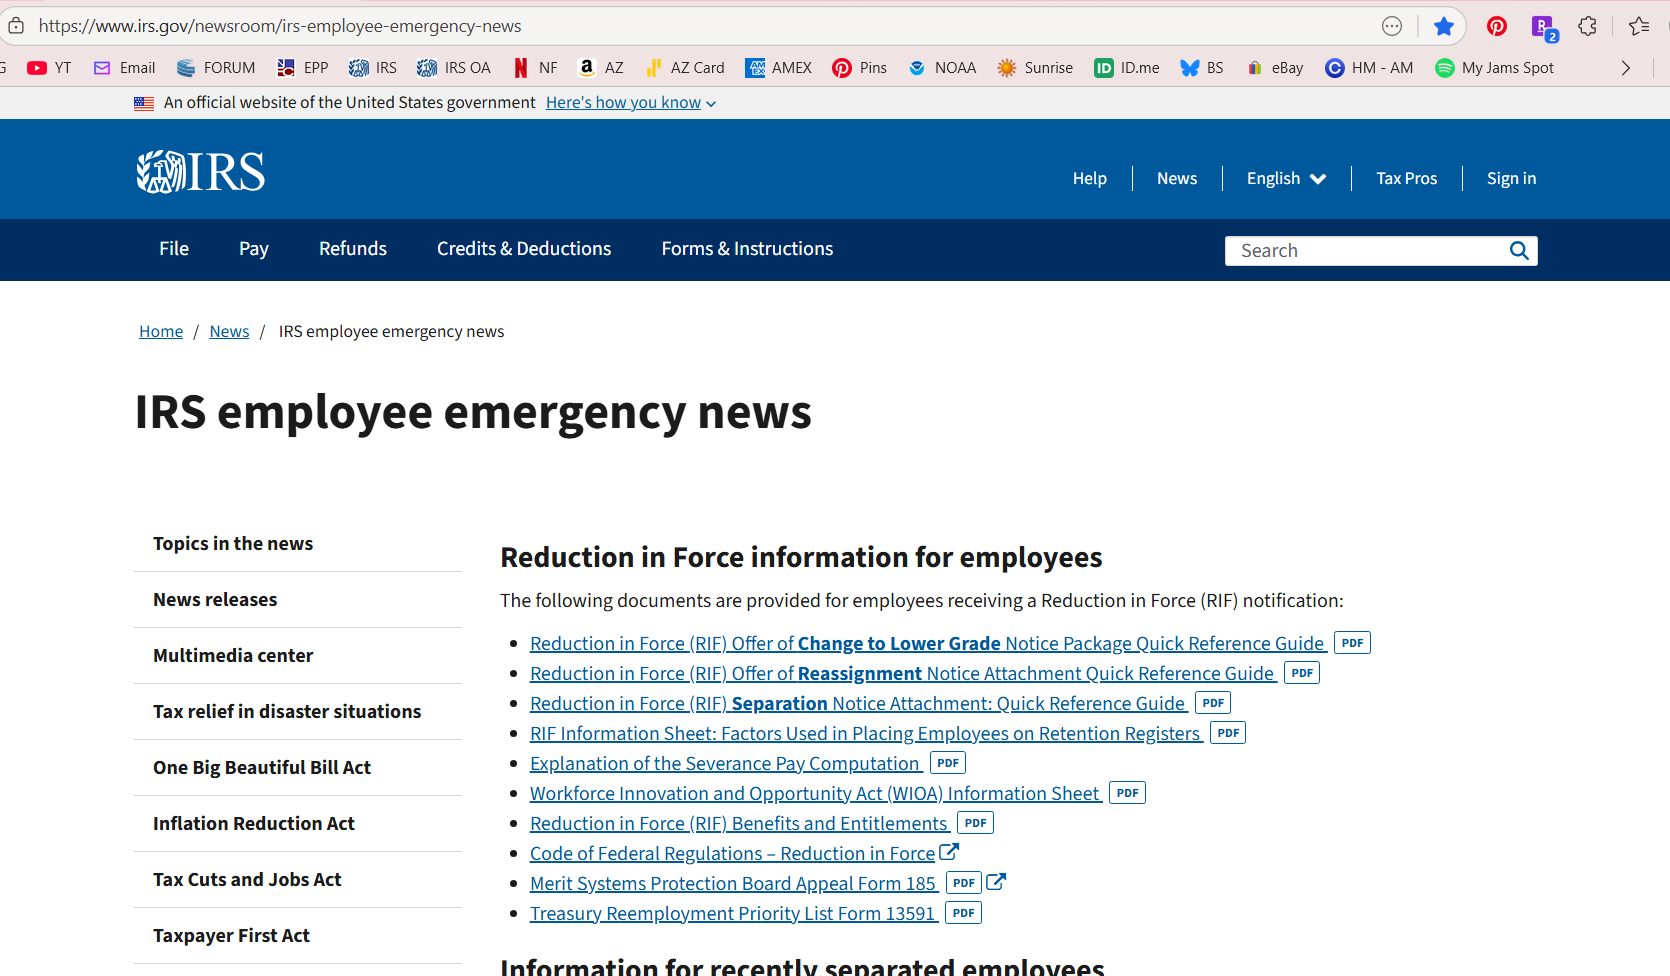Screen dimensions: 1670x976
Task: Go to the News breadcrumb link
Action: point(229,331)
